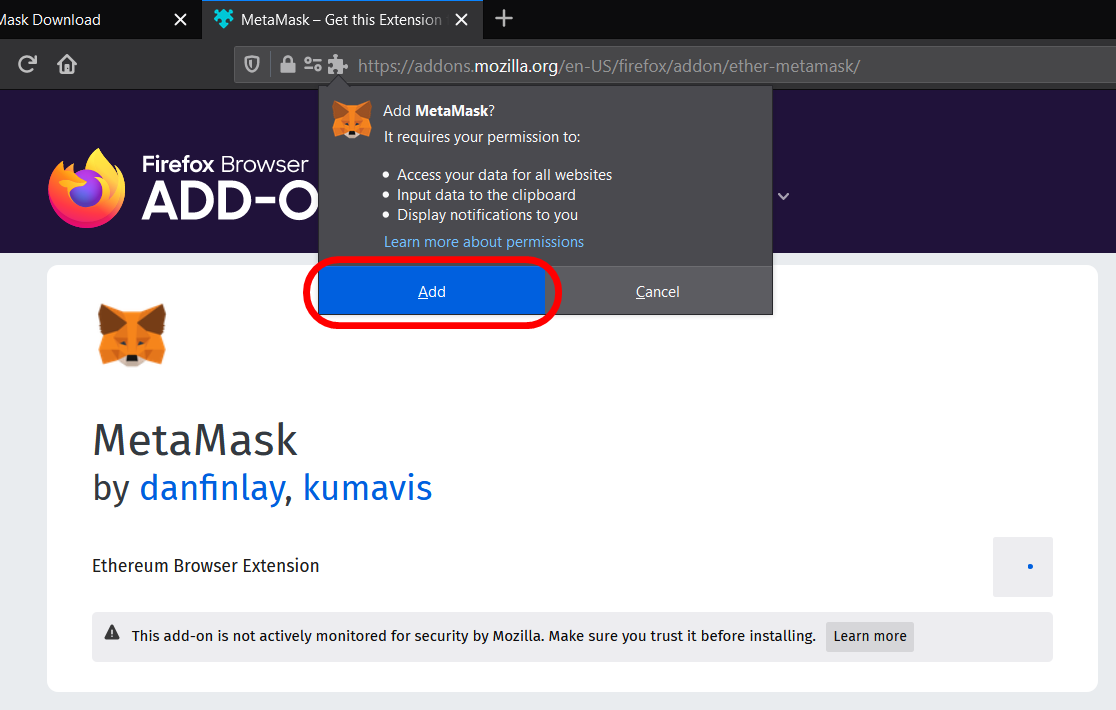Select the MetaMask – Get this Extension tab

pos(342,20)
